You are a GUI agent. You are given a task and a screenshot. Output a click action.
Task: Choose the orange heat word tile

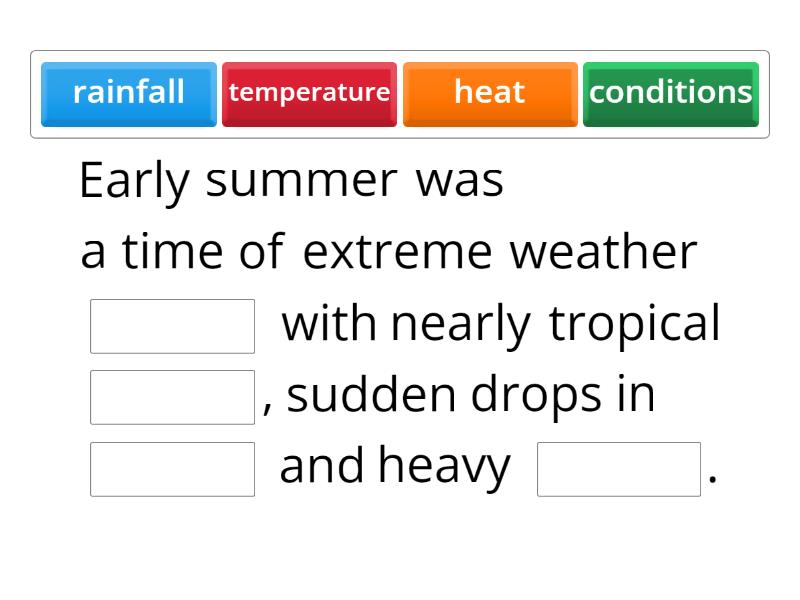[x=490, y=94]
